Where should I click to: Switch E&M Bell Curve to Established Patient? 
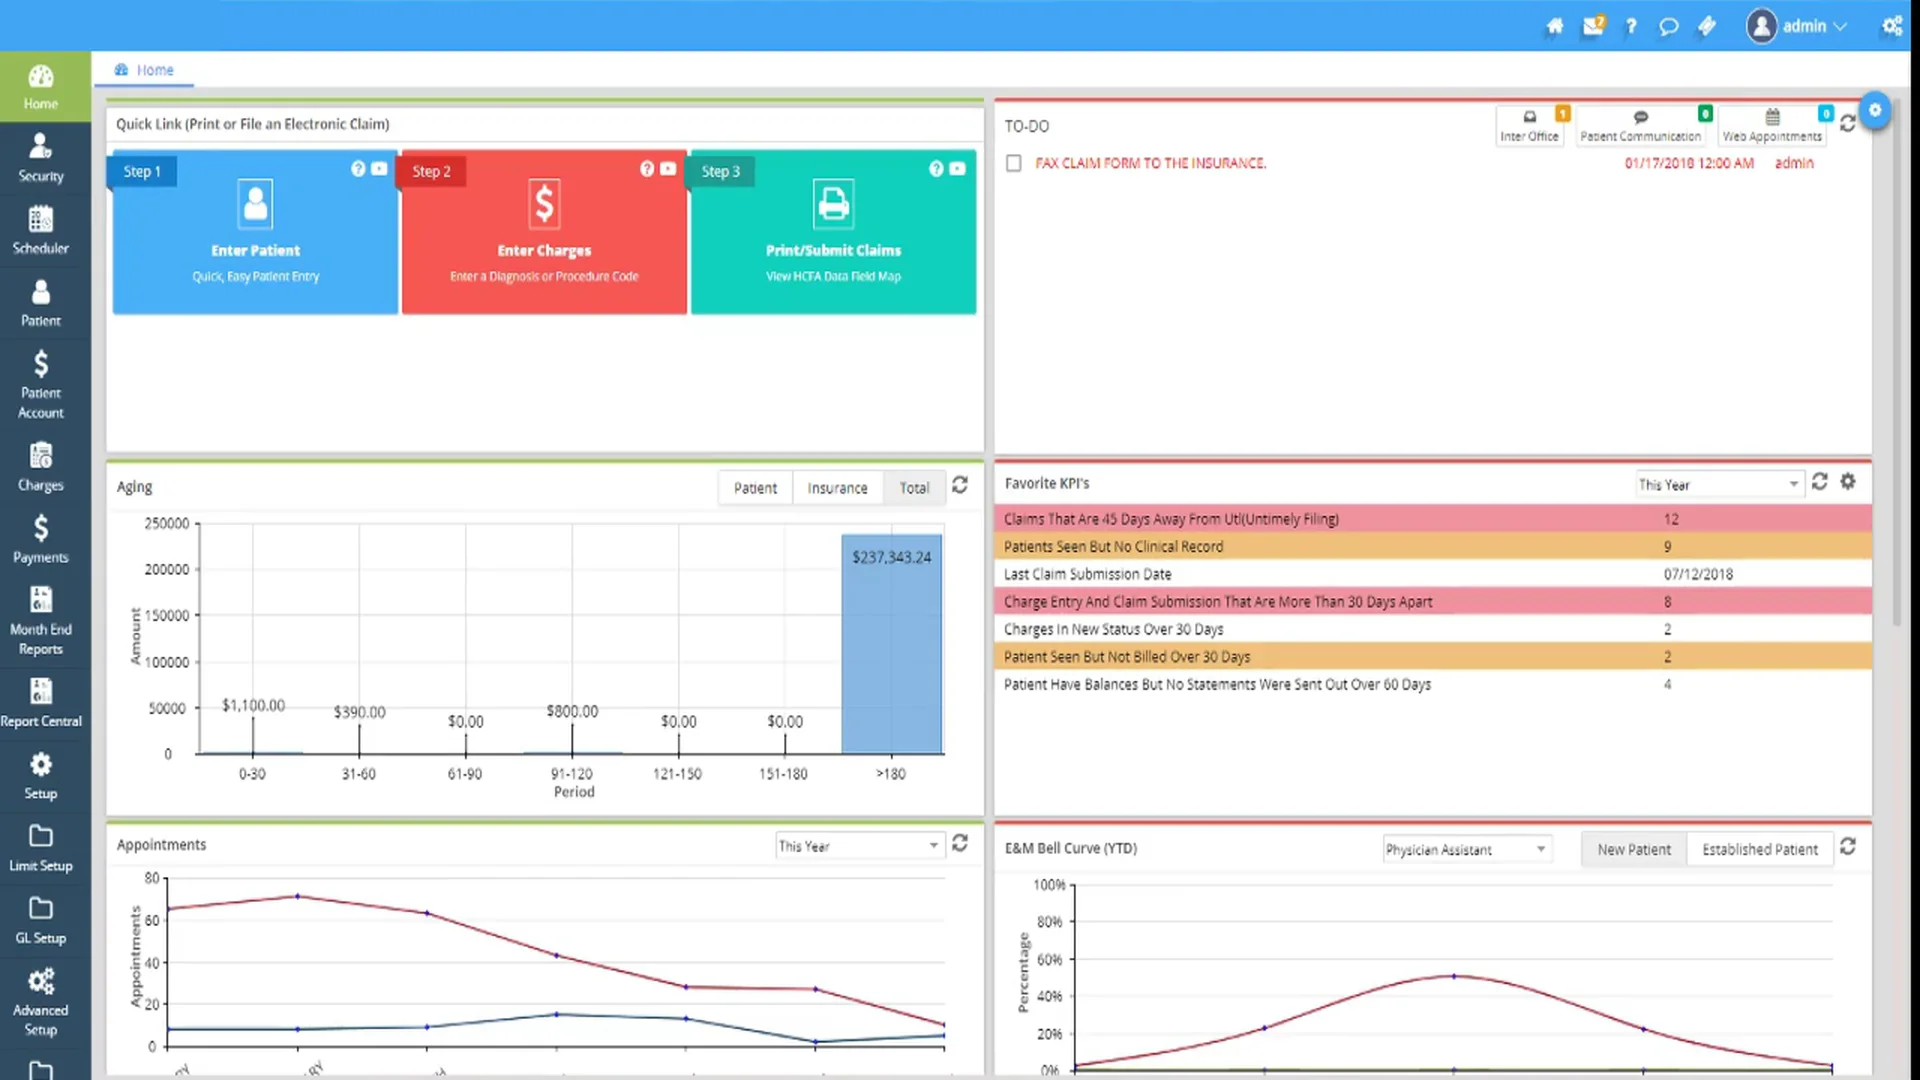(1760, 849)
